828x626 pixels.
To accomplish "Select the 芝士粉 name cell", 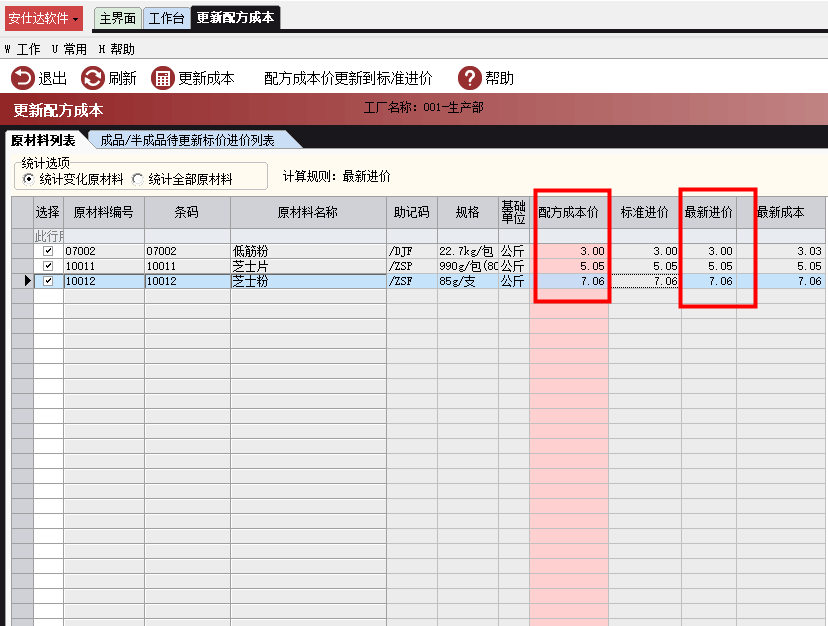I will pos(308,281).
